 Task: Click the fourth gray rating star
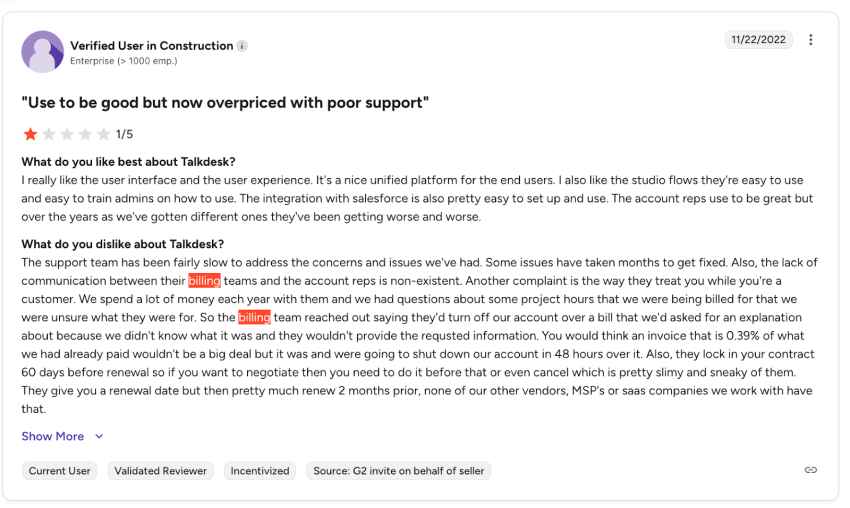pyautogui.click(x=85, y=134)
